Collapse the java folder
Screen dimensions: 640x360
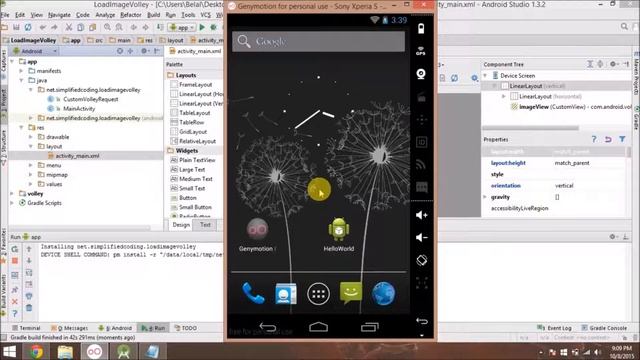[x=21, y=80]
